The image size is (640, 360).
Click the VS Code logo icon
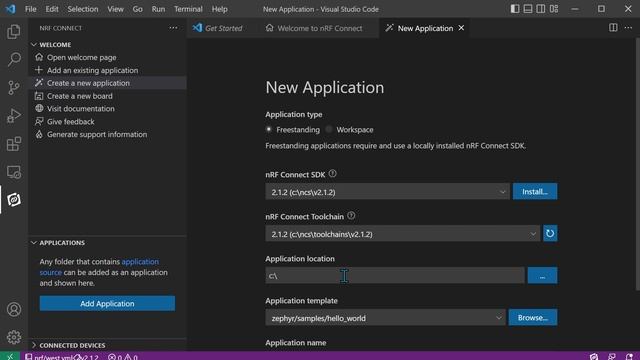coord(11,9)
